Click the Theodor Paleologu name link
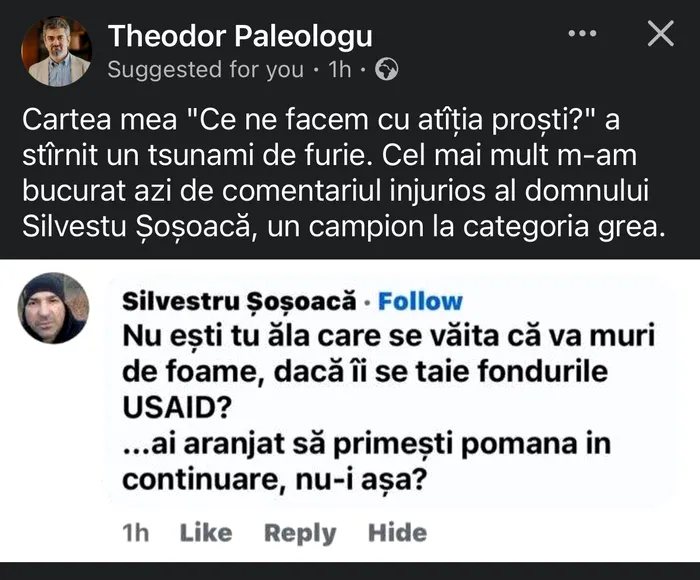The image size is (700, 580). pos(239,37)
